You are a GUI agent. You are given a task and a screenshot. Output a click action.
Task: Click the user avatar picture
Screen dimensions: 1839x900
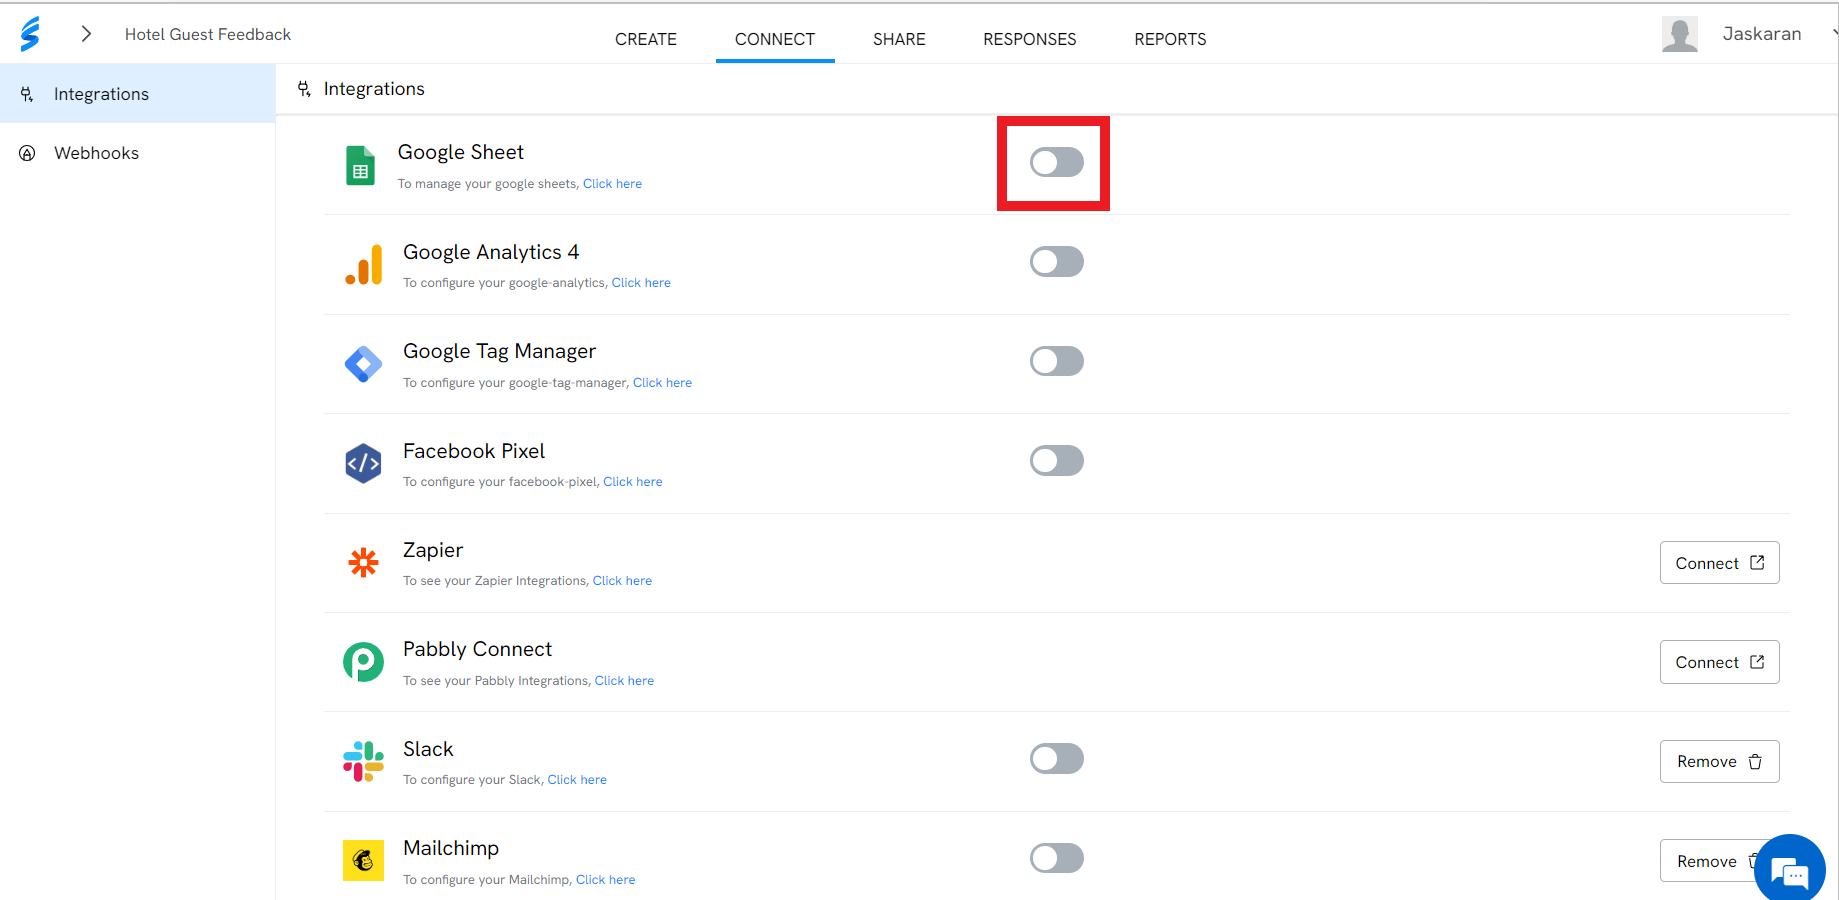(x=1680, y=34)
